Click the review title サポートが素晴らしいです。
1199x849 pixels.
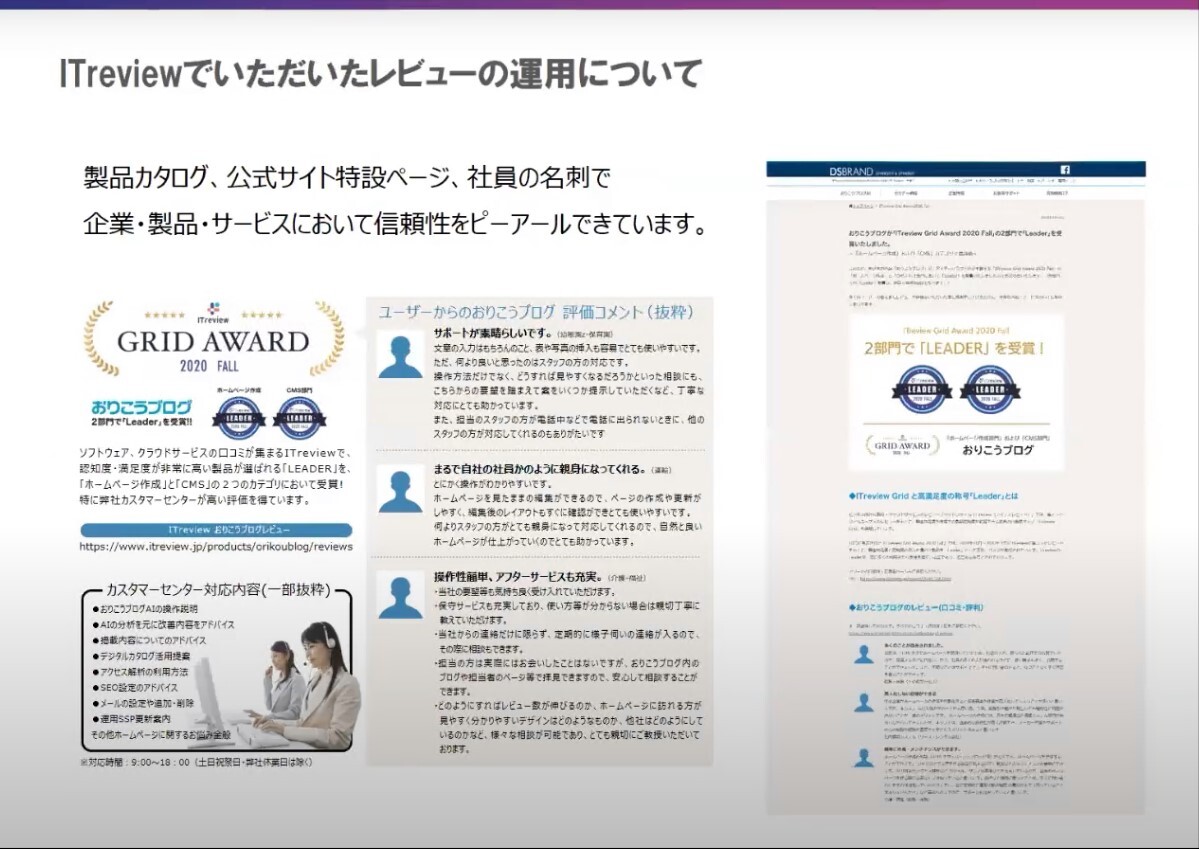click(x=492, y=333)
